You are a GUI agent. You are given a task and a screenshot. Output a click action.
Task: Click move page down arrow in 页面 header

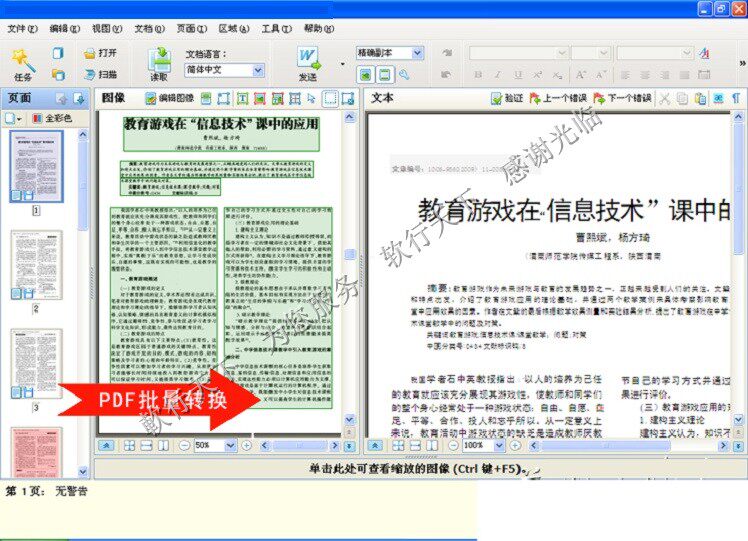click(79, 99)
